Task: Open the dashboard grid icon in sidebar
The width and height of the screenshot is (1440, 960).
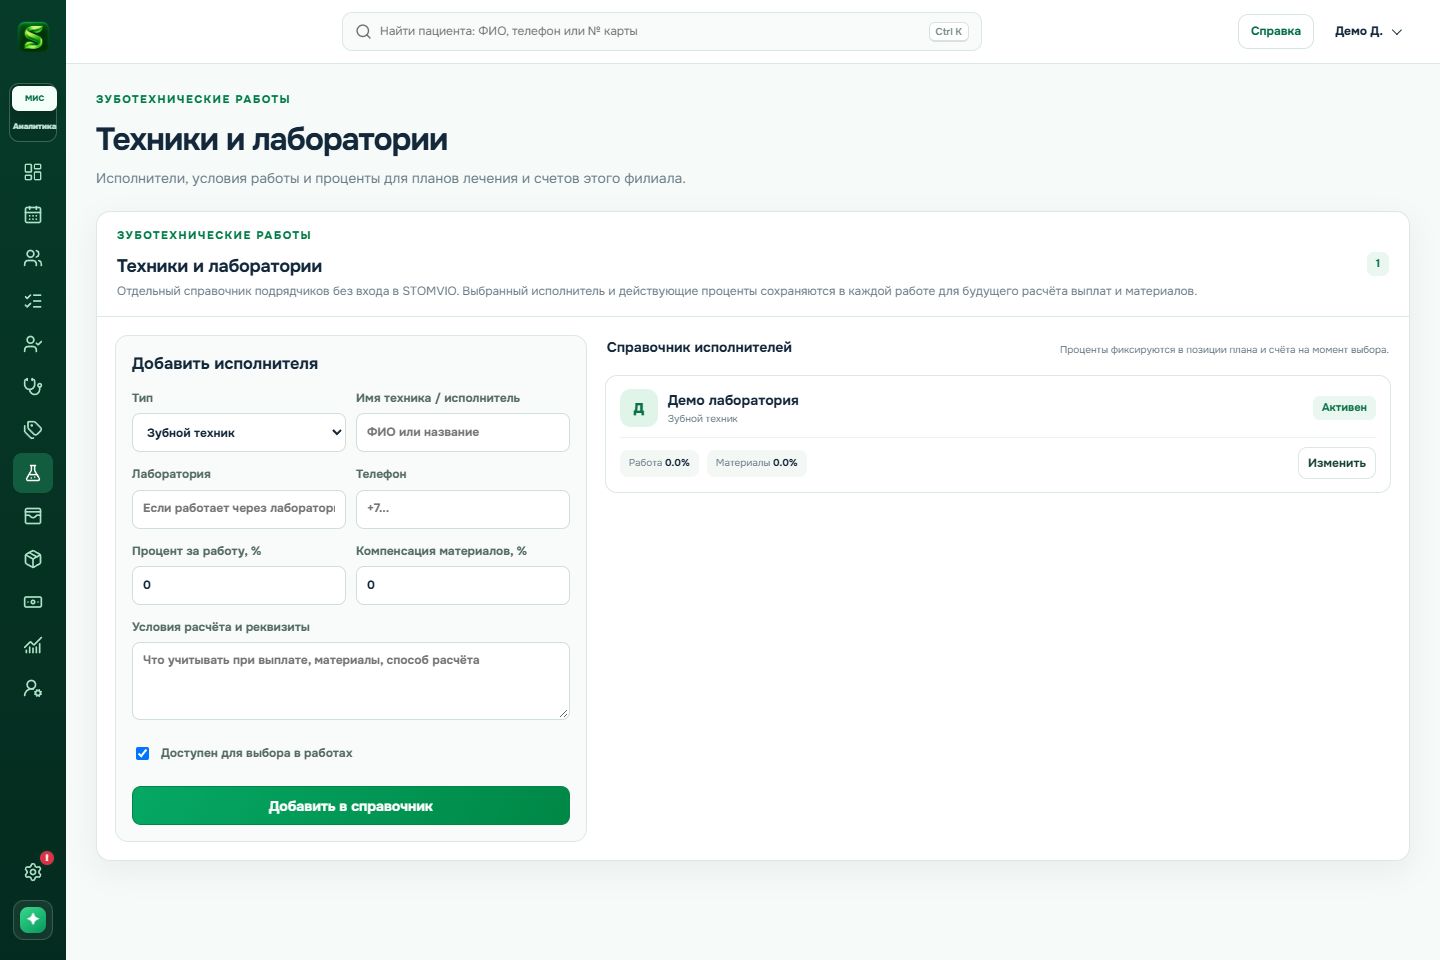Action: point(33,172)
